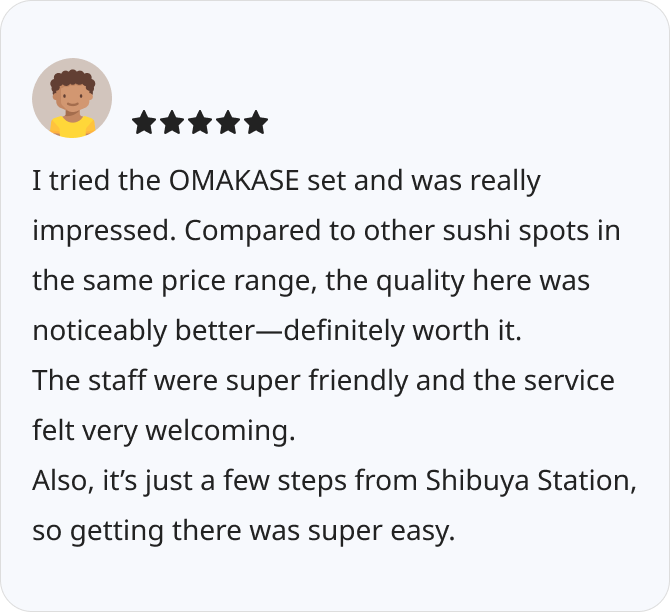
Task: Click the fifth rating star
Action: [256, 123]
